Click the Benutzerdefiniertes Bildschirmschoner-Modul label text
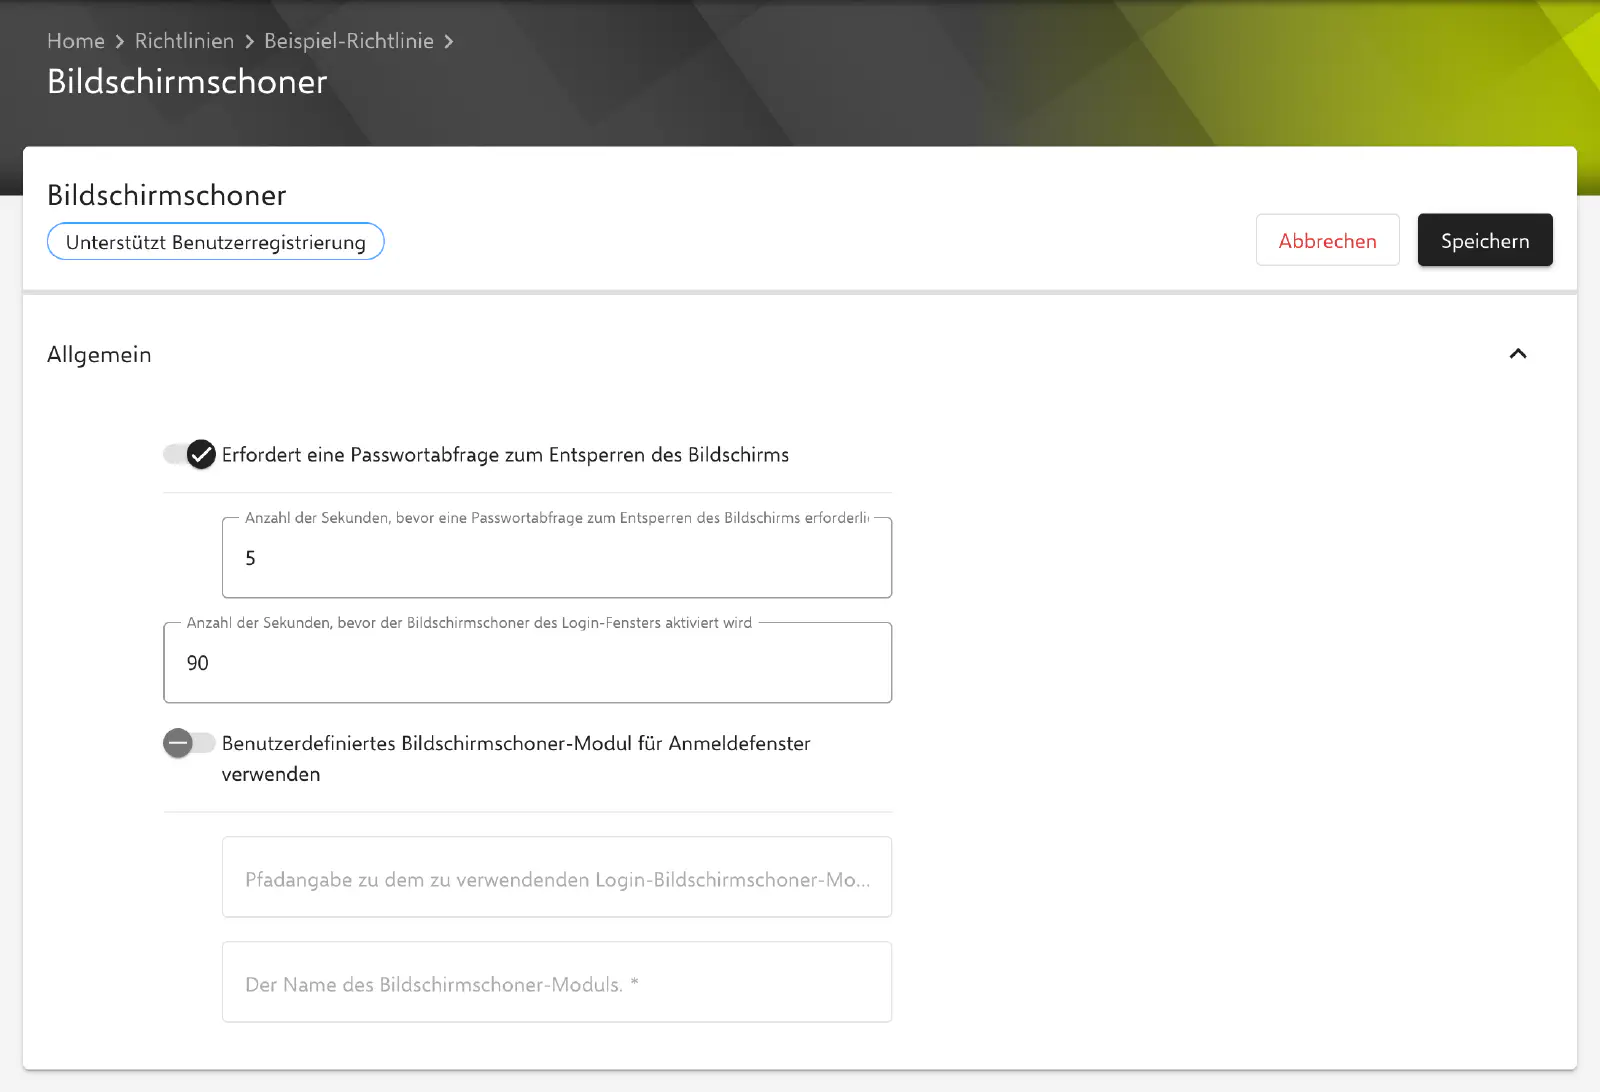 516,758
